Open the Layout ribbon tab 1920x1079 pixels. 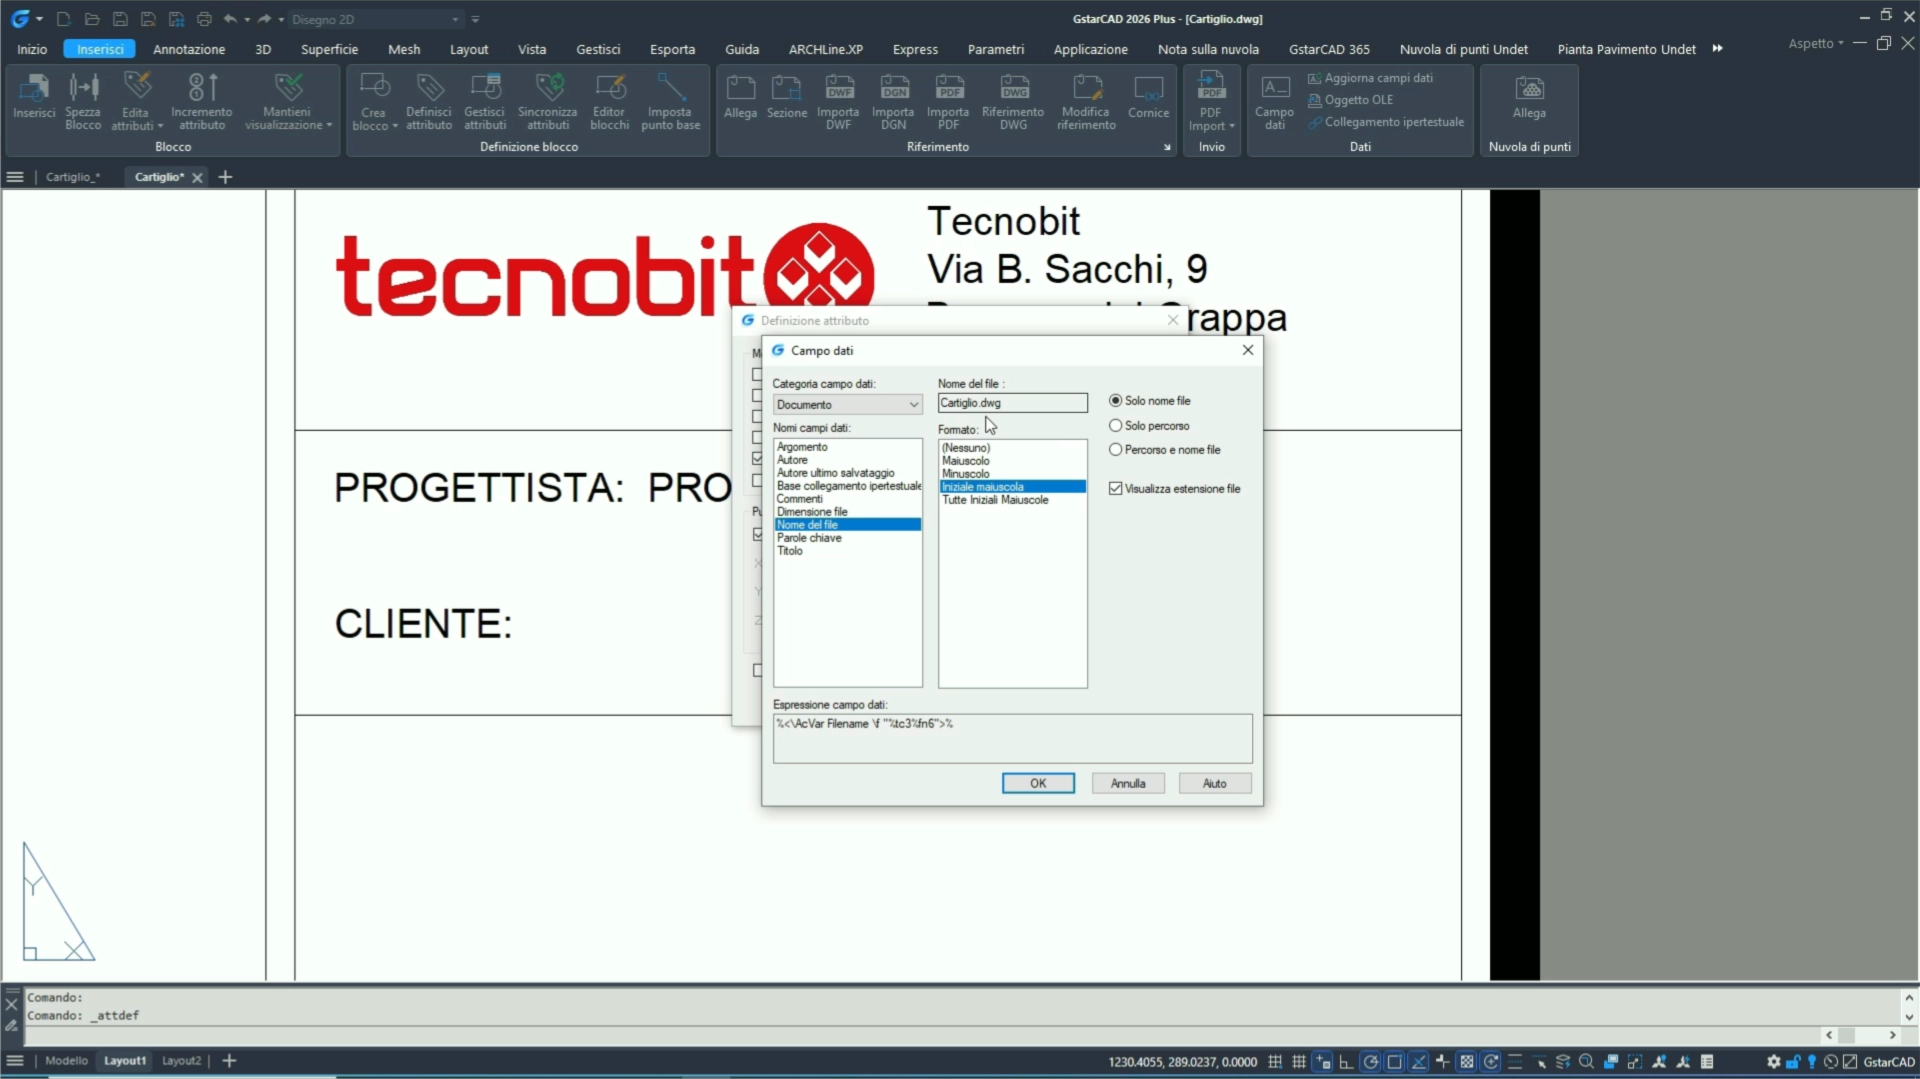pos(469,49)
